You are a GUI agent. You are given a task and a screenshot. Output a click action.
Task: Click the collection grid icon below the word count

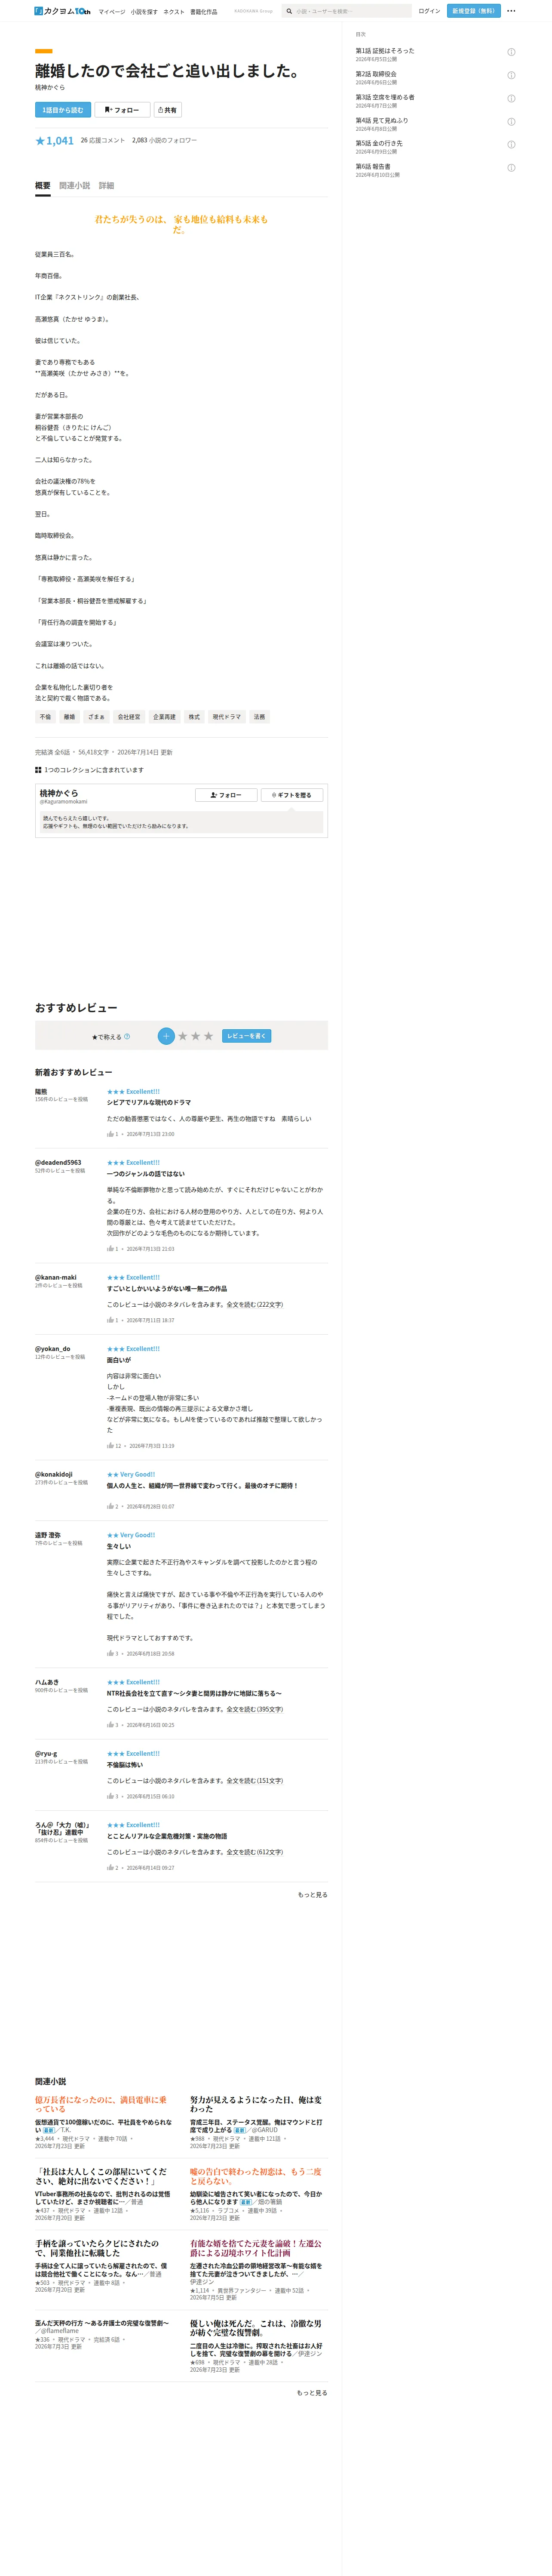(x=38, y=770)
